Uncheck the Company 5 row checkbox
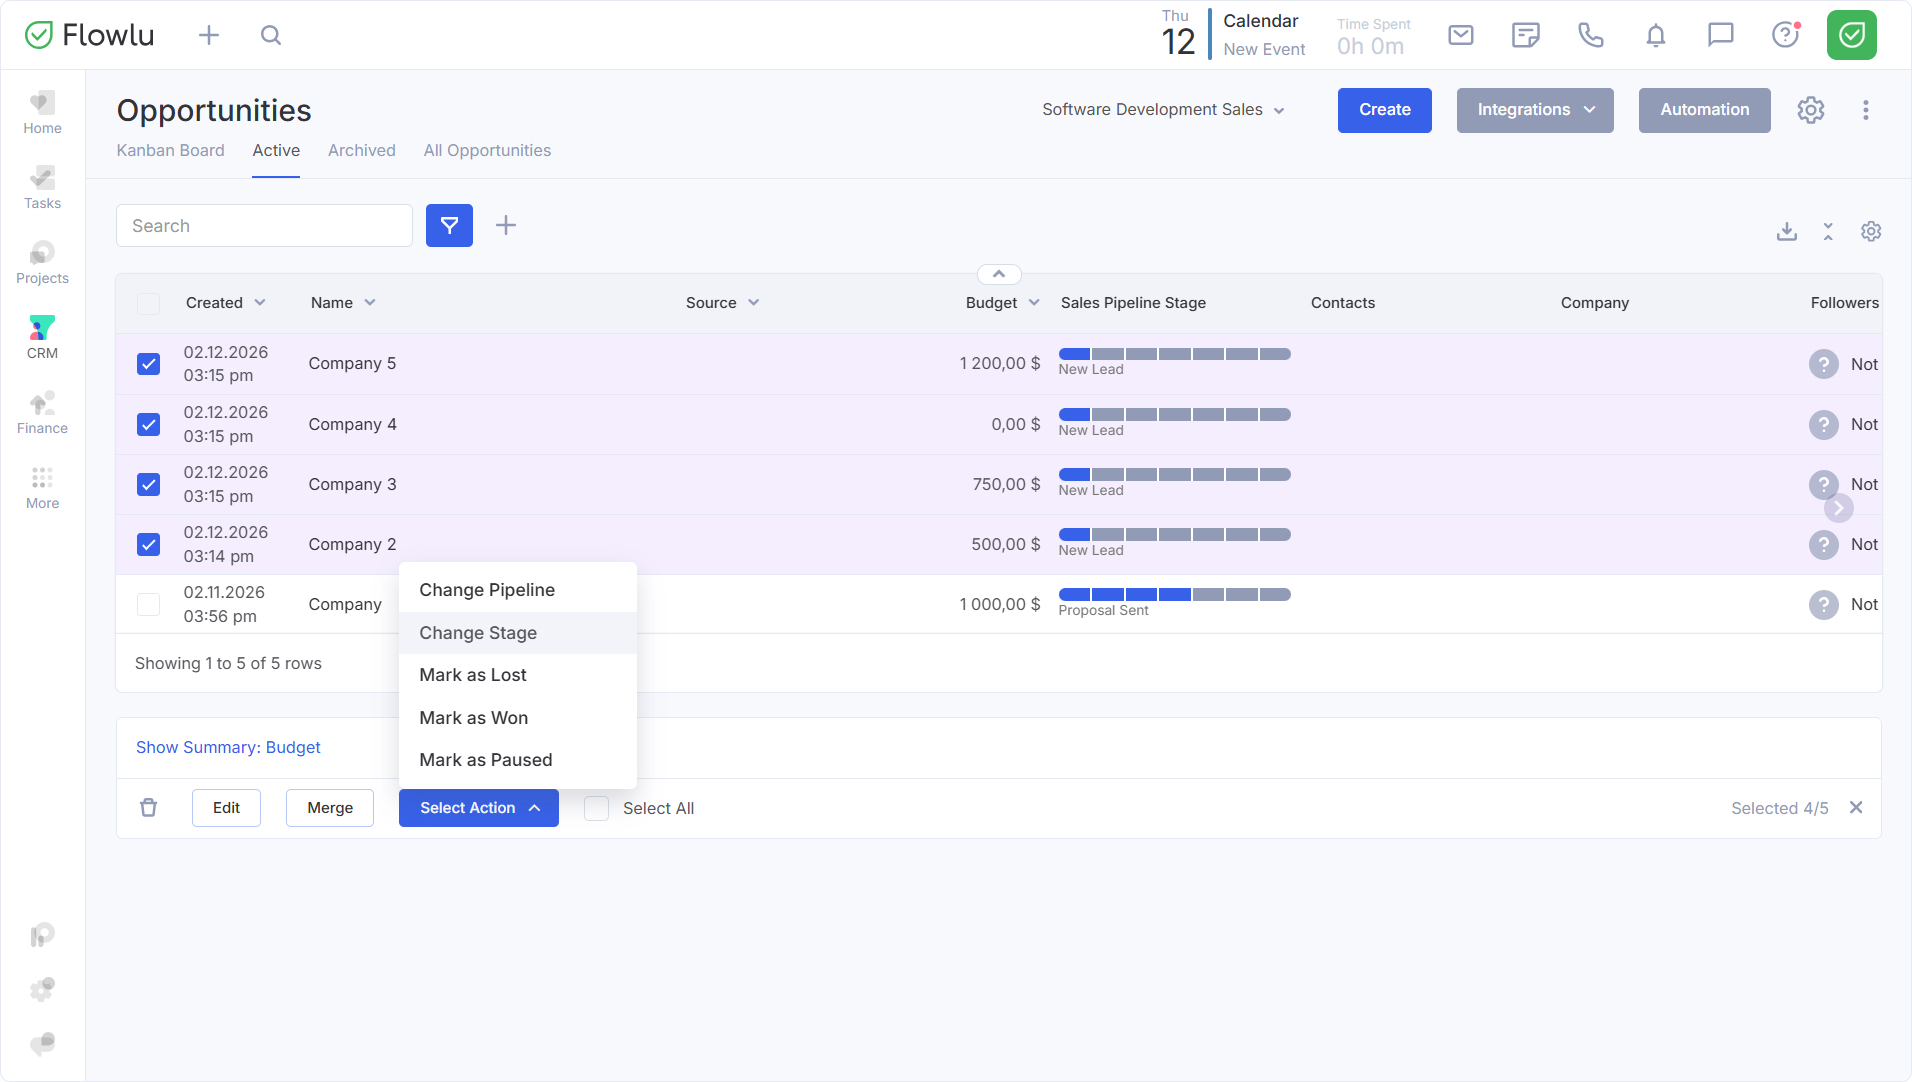The width and height of the screenshot is (1912, 1082). [x=149, y=364]
